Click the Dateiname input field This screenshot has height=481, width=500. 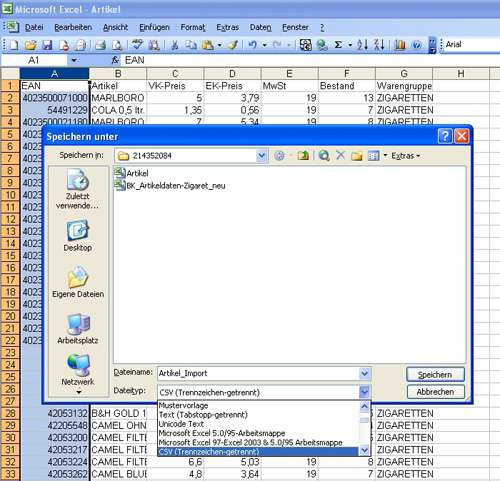(x=258, y=374)
